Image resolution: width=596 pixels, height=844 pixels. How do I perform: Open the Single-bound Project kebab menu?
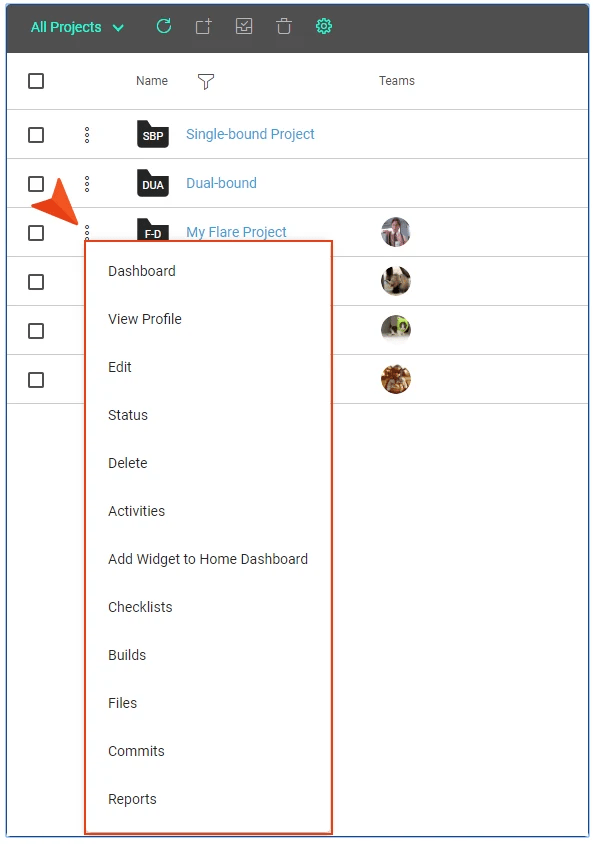[87, 135]
